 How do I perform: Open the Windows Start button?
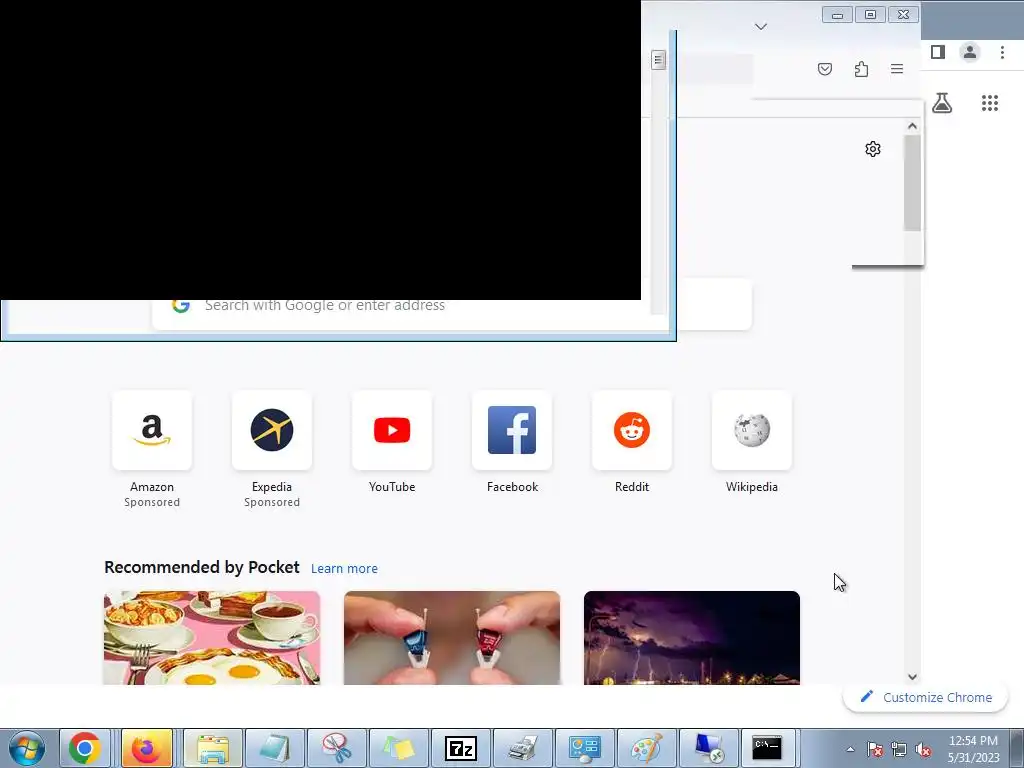[x=27, y=748]
